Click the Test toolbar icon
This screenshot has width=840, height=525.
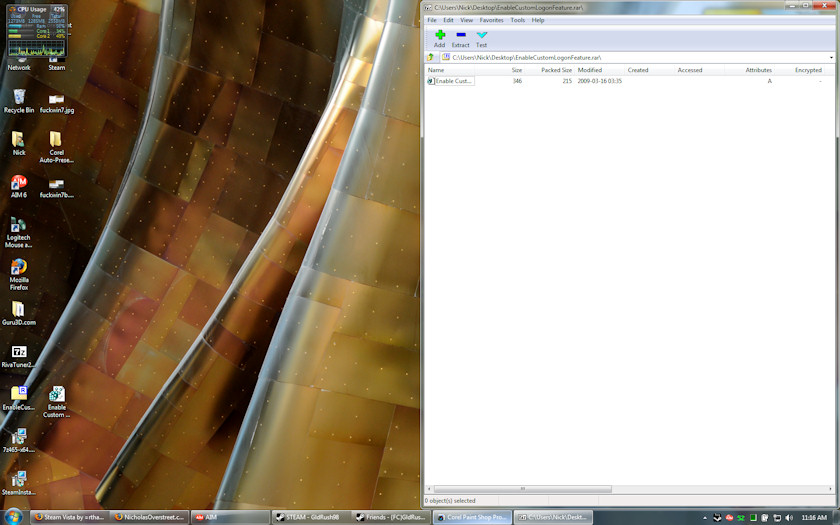click(x=482, y=39)
